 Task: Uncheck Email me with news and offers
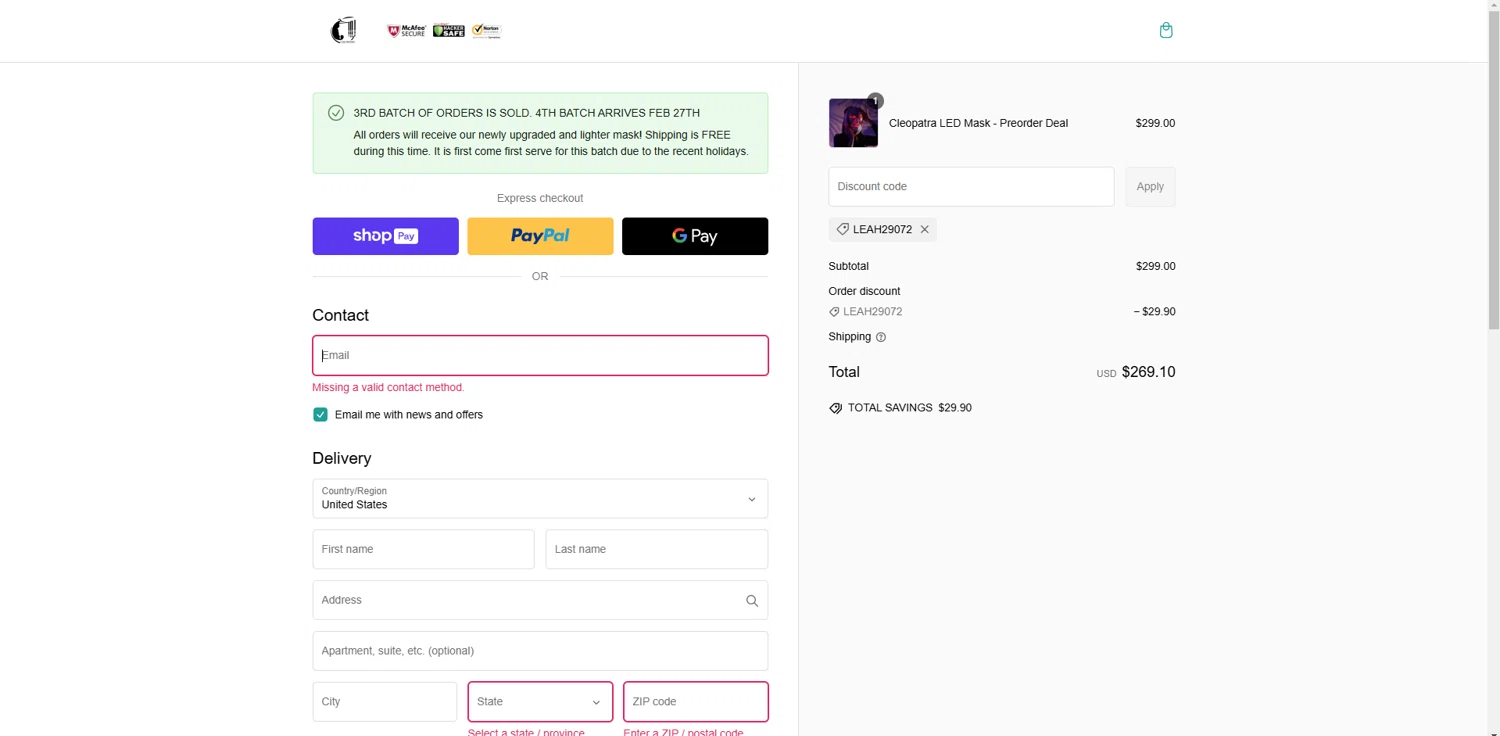pos(320,414)
